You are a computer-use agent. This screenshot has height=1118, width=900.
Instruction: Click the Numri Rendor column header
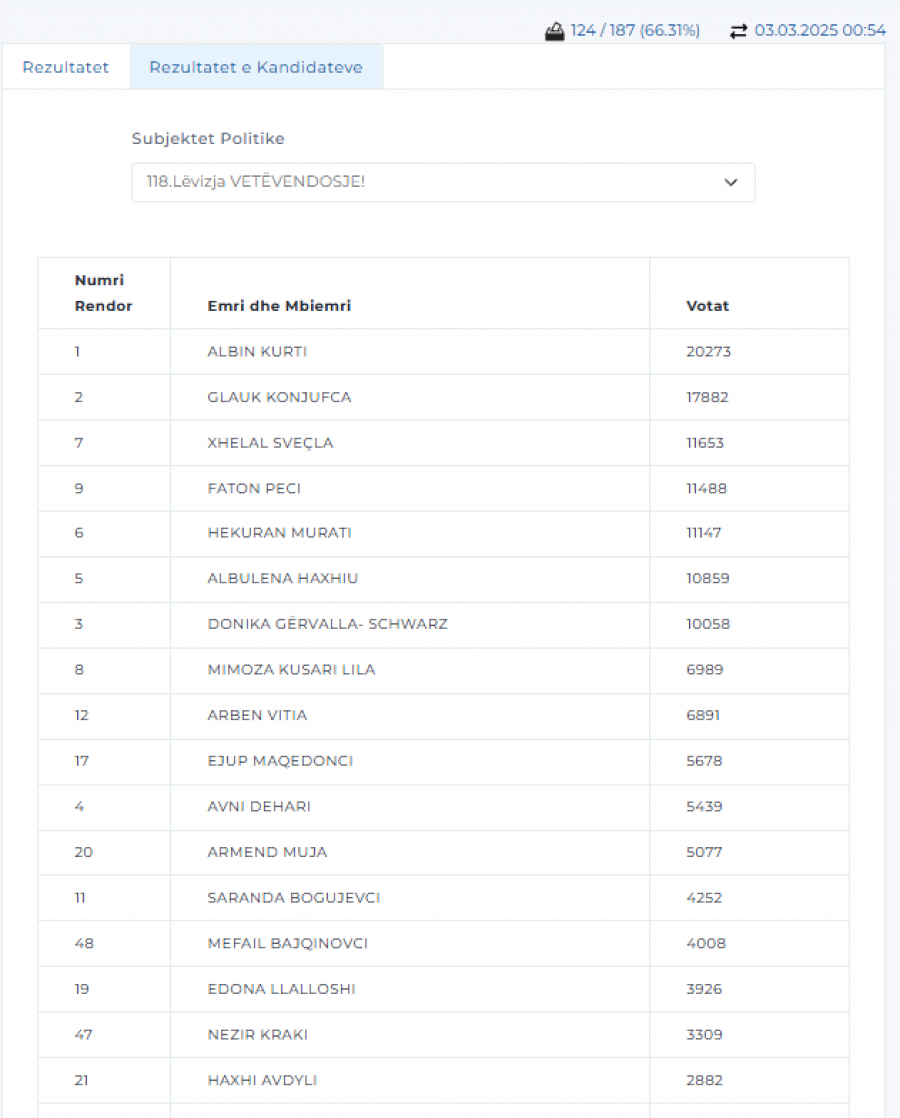pos(103,293)
